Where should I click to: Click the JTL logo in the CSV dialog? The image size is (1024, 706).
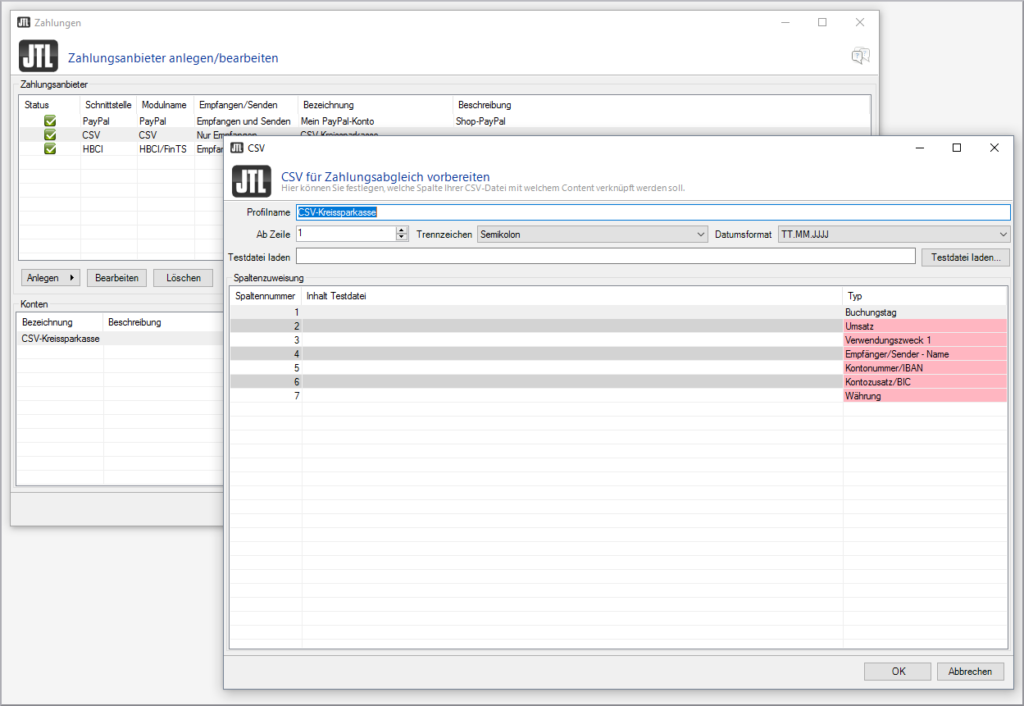(251, 181)
